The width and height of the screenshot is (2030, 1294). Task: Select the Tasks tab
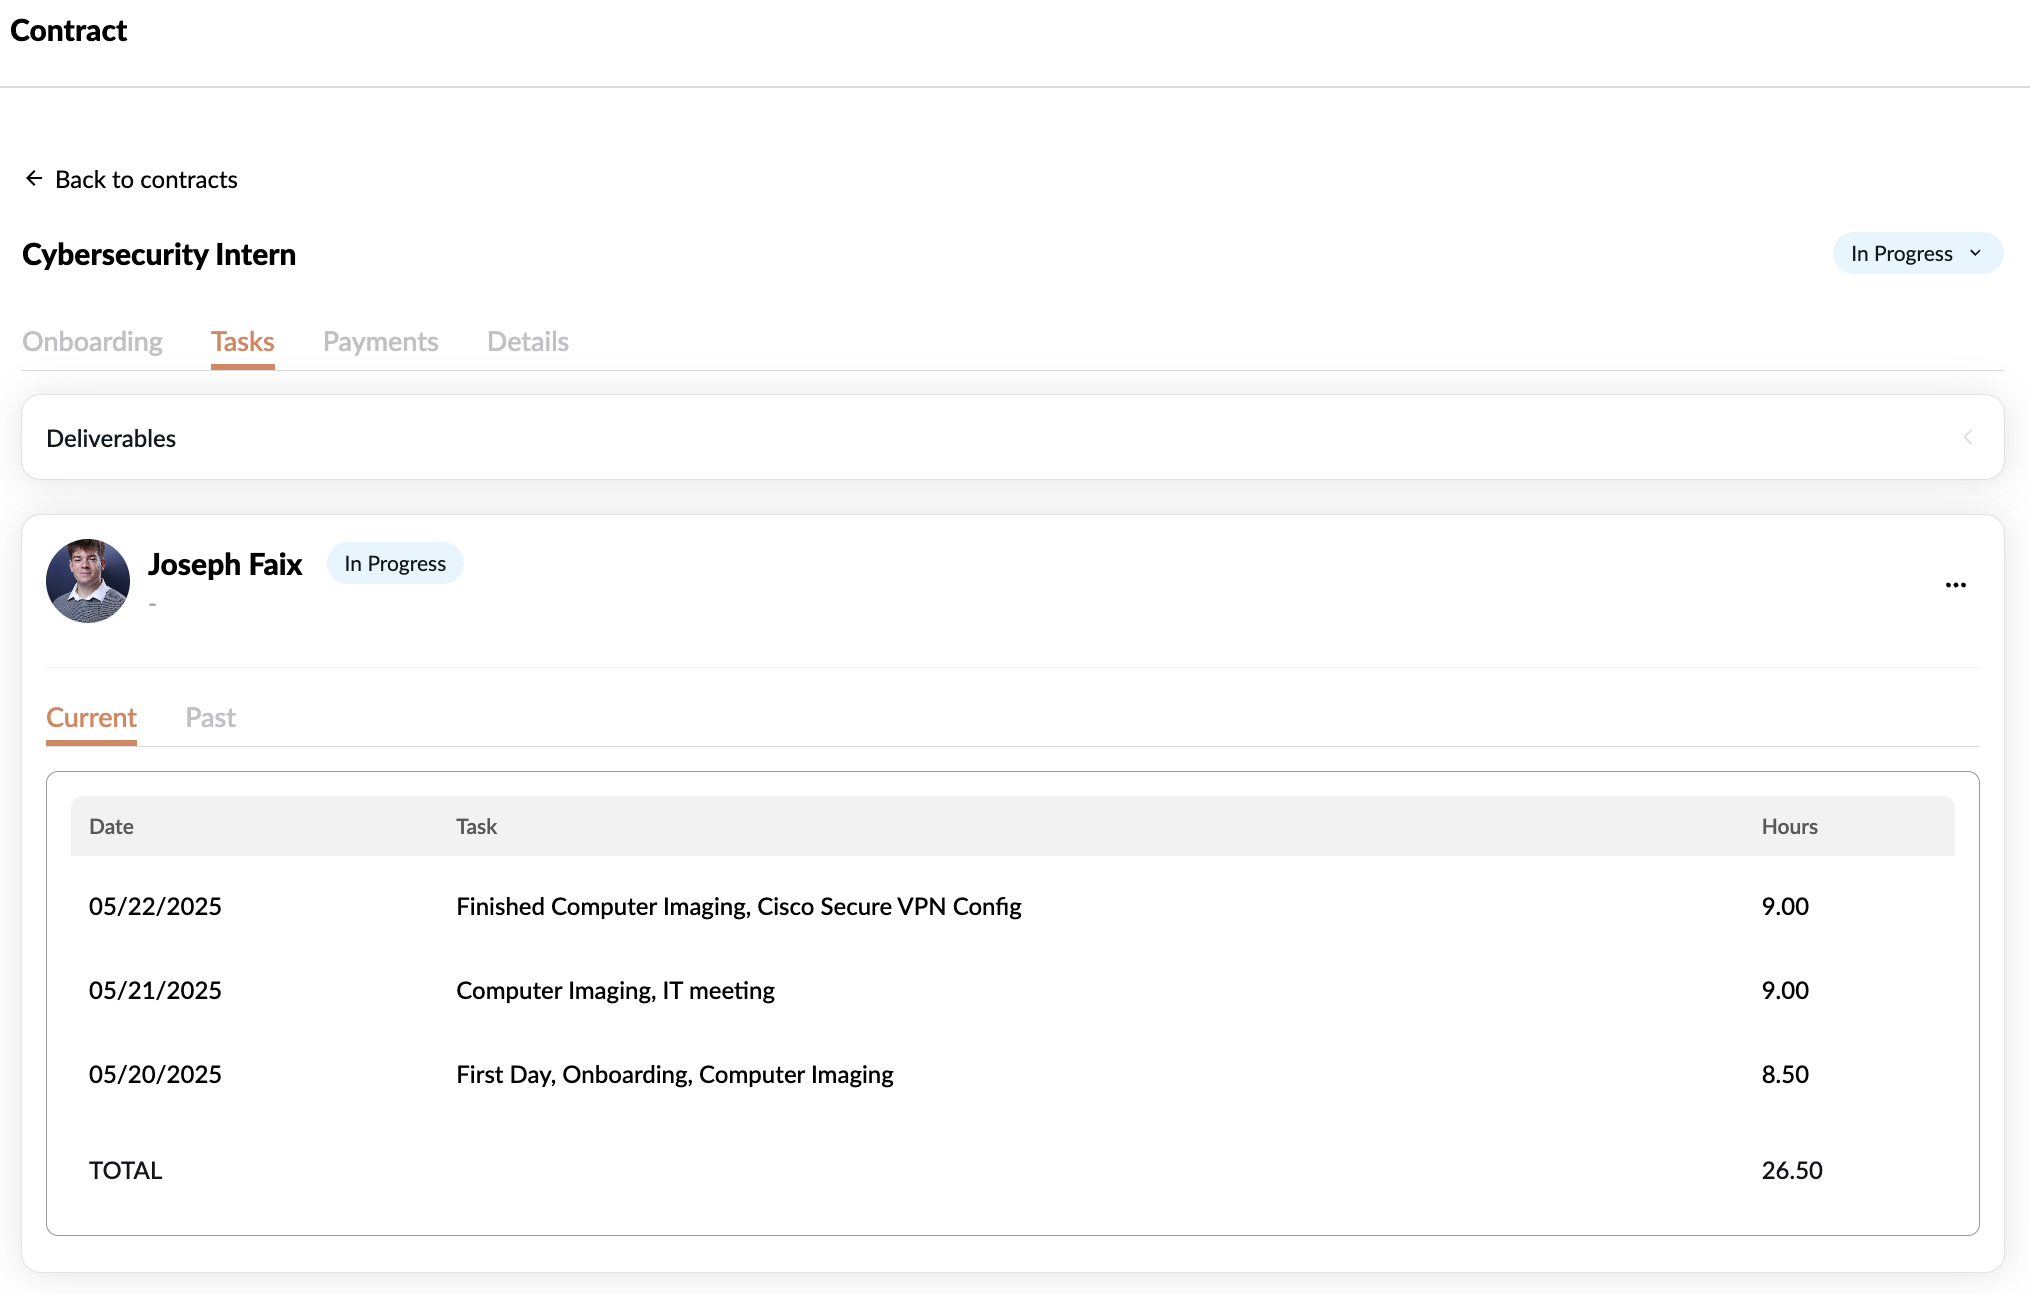coord(242,342)
